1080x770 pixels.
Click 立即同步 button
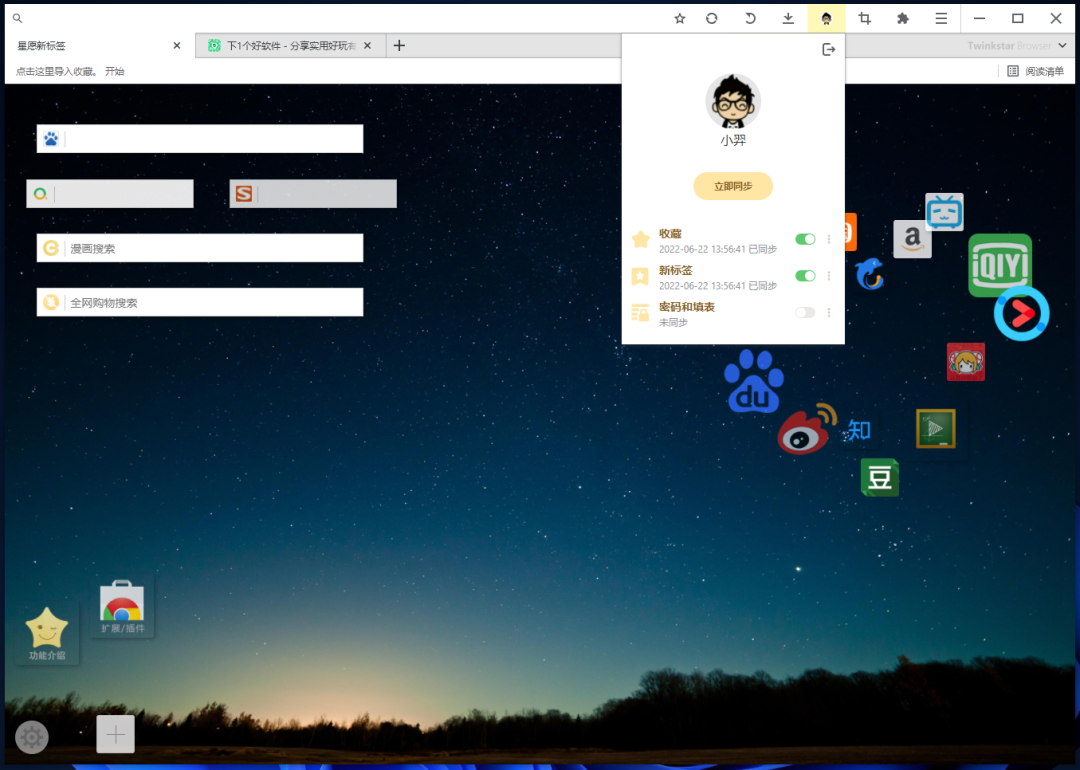[733, 186]
